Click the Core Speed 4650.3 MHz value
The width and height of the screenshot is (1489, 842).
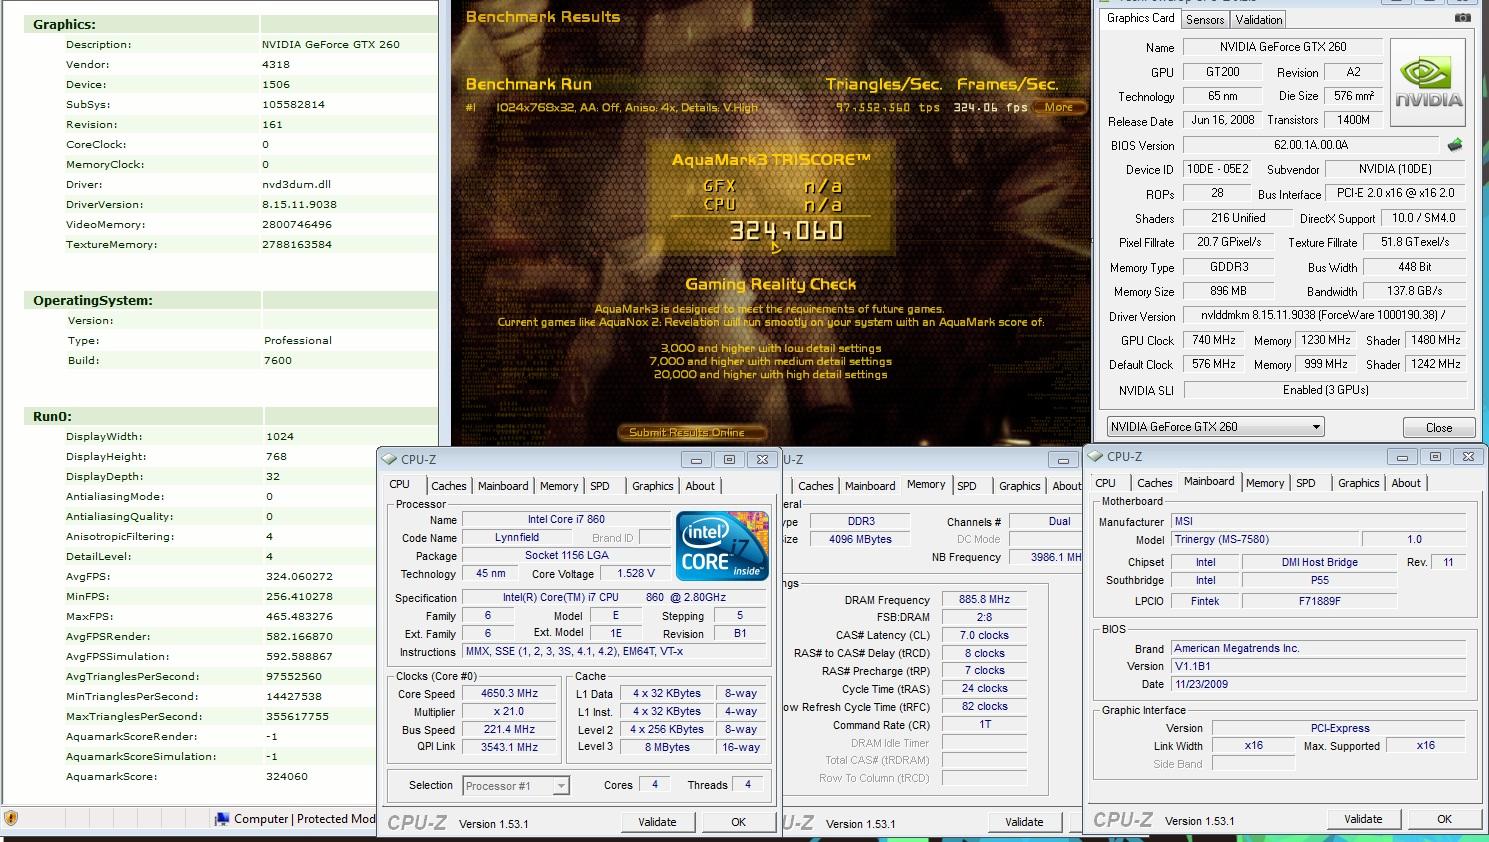(x=510, y=693)
